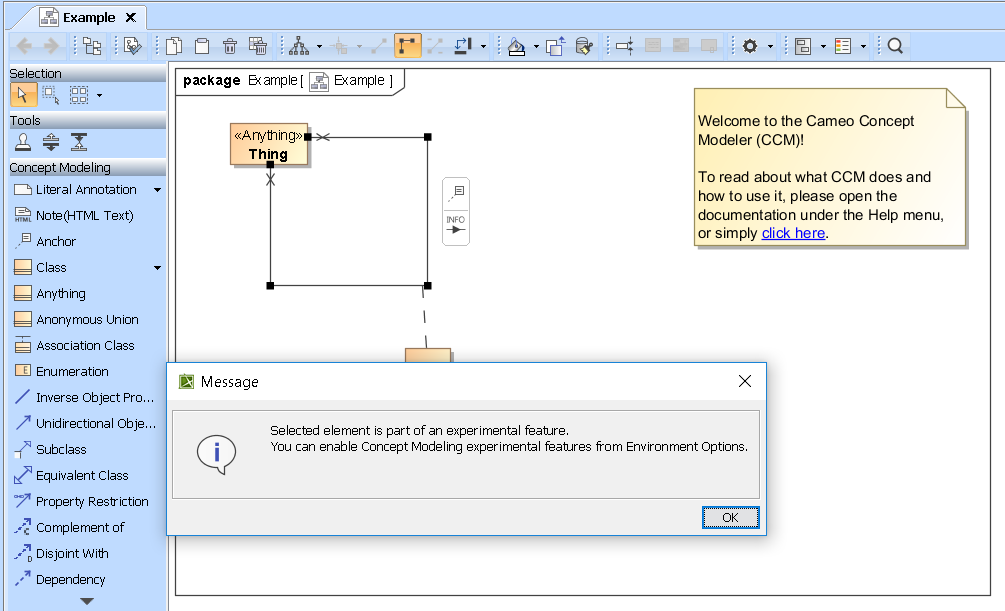This screenshot has height=611, width=1005.
Task: Expand the Class palette dropdown arrow
Action: pos(157,268)
